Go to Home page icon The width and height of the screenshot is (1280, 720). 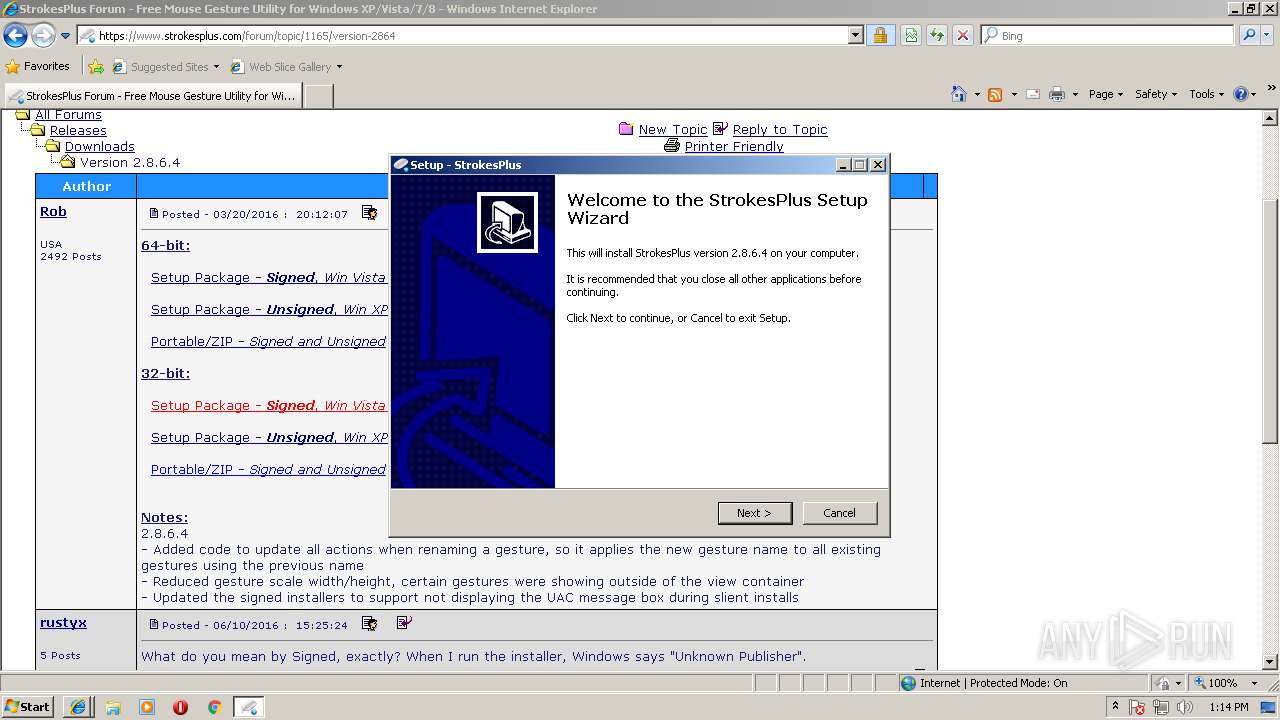tap(959, 94)
